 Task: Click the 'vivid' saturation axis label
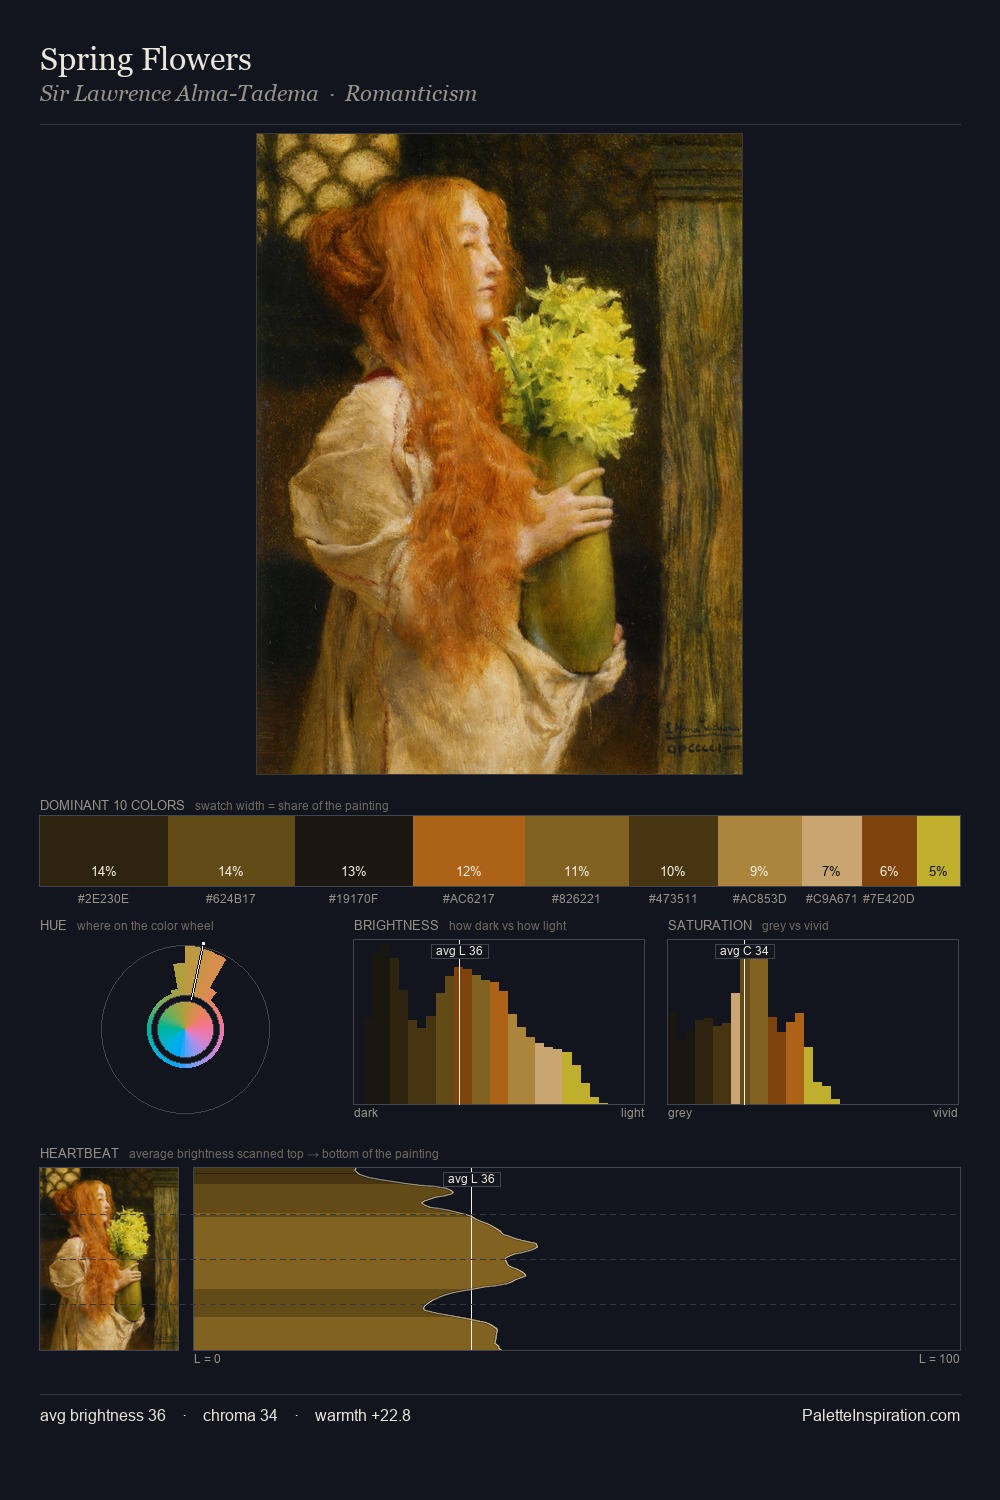tap(945, 1112)
